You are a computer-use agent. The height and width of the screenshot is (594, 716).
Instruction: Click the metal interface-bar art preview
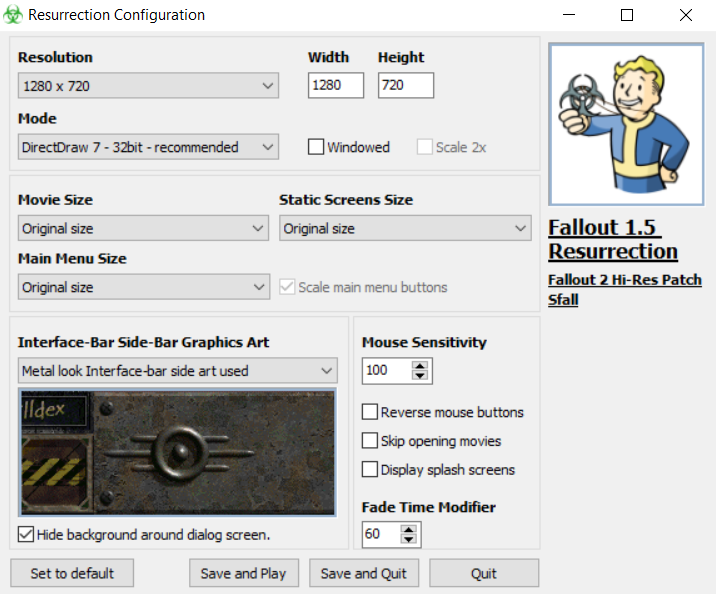point(178,453)
